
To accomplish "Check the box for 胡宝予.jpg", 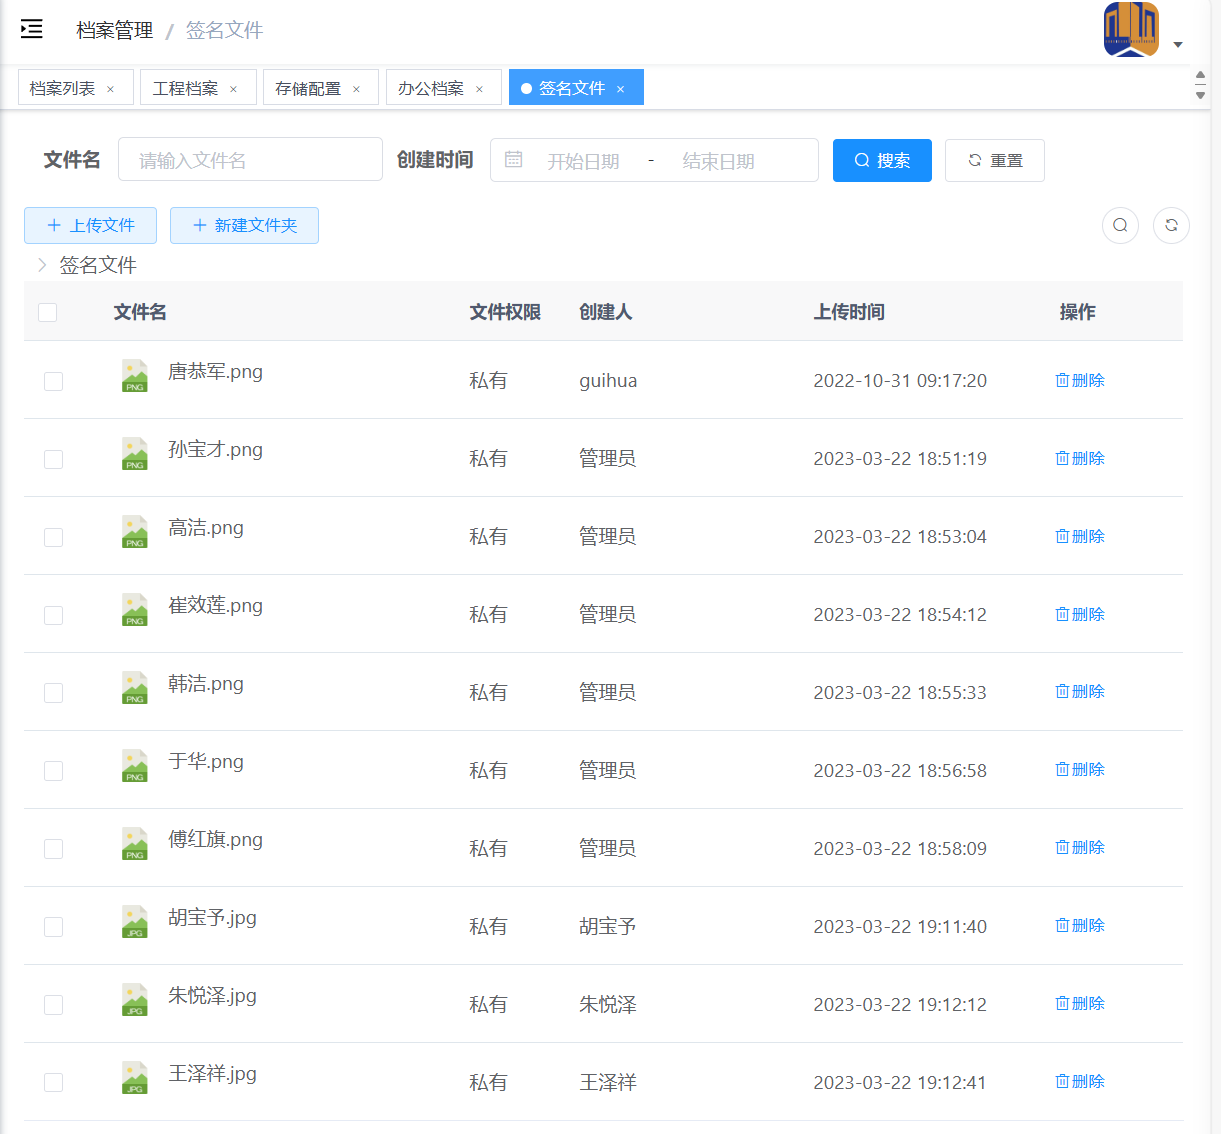I will coord(54,927).
